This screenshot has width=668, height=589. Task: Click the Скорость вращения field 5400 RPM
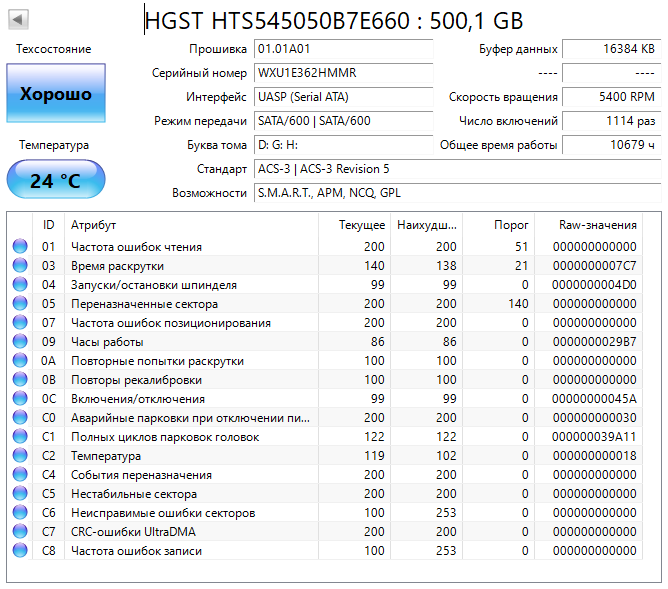pyautogui.click(x=612, y=97)
